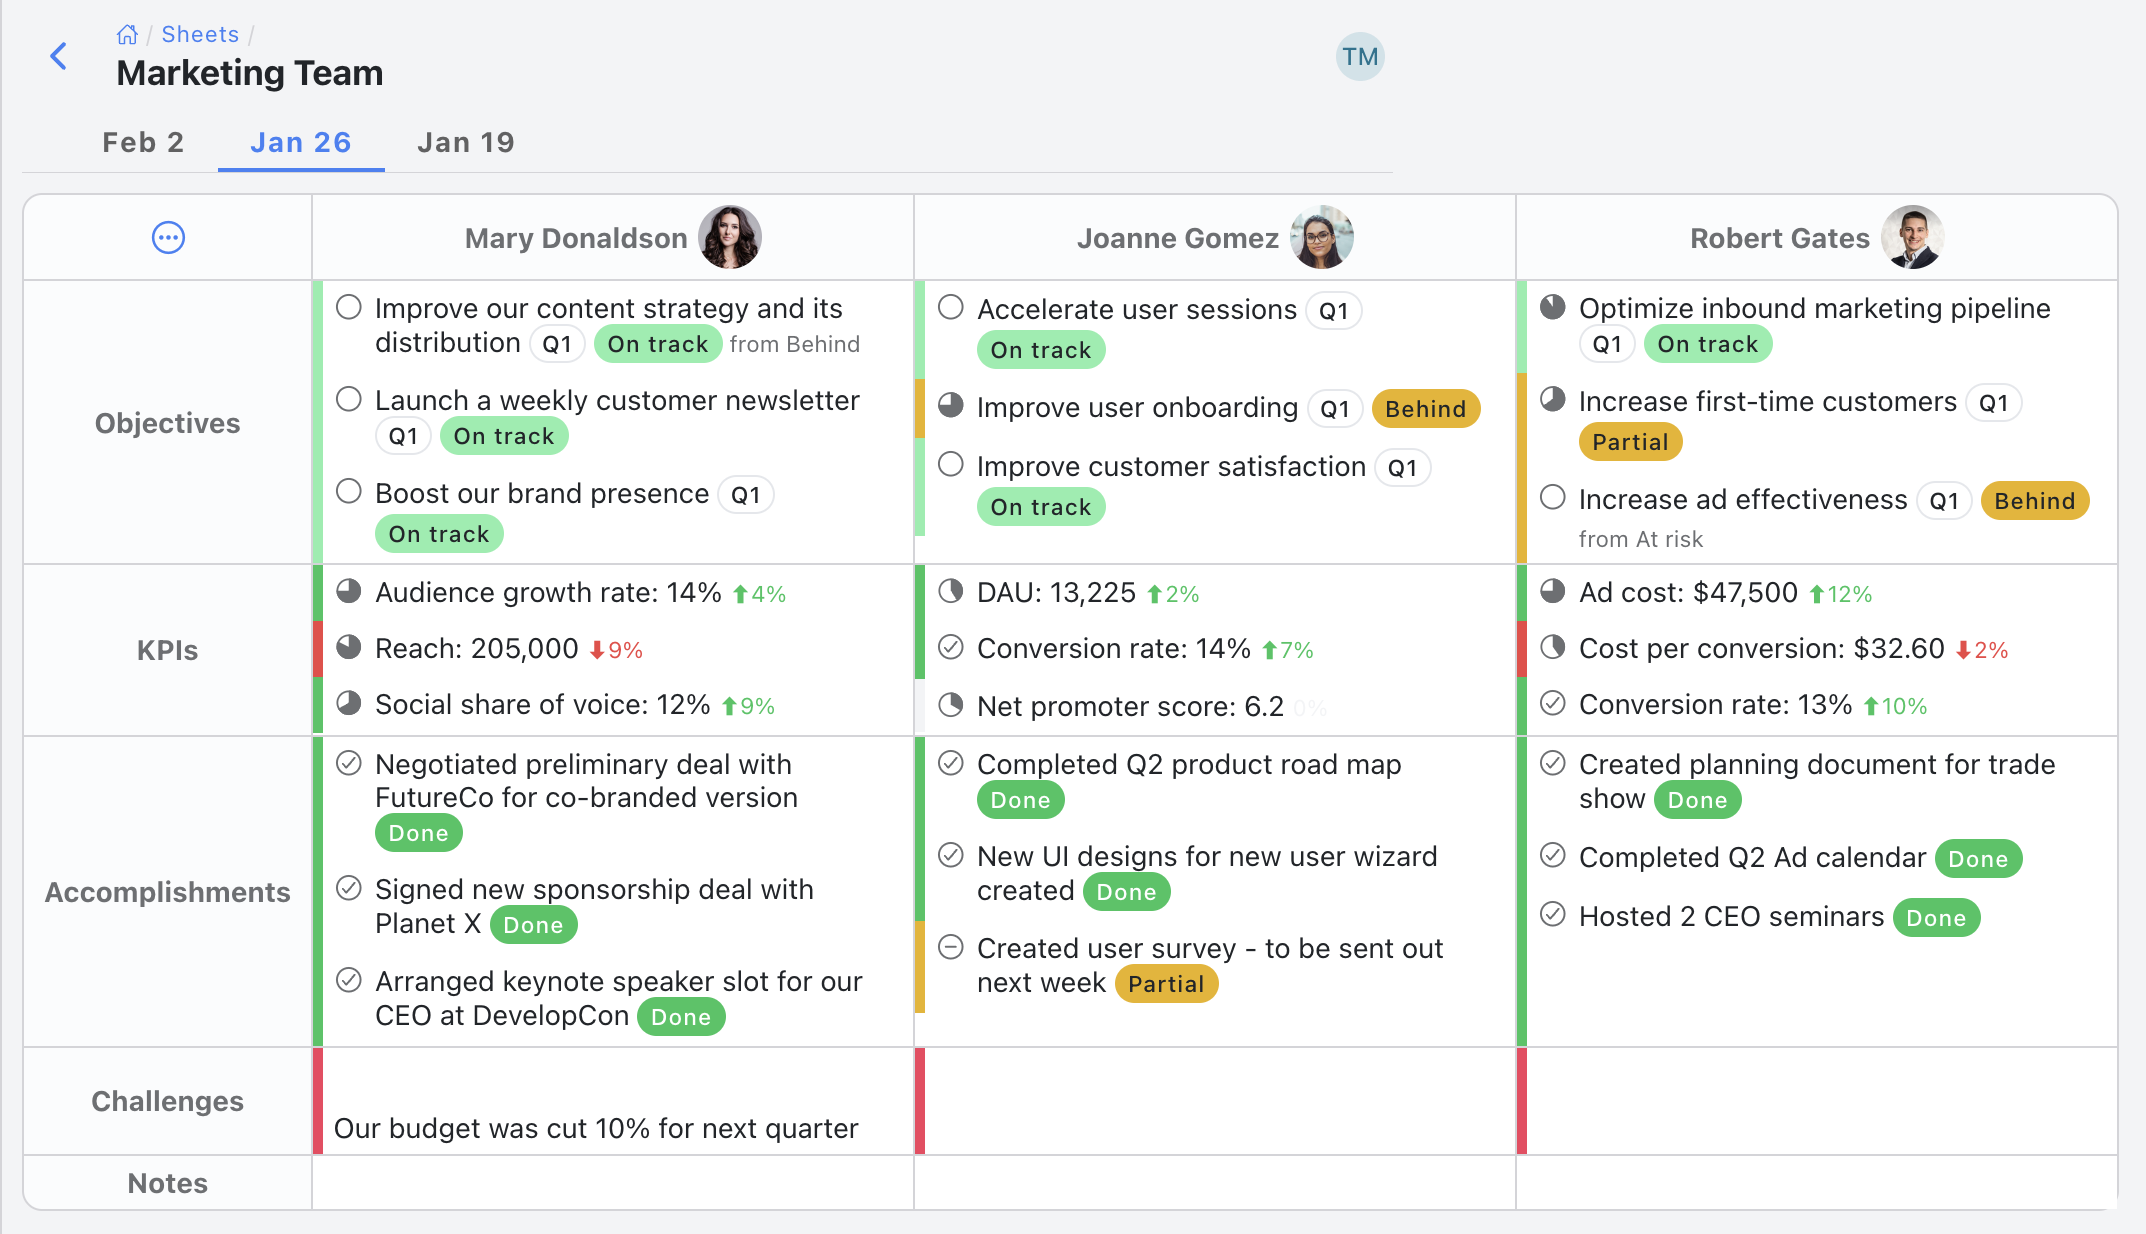
Task: Open the Jan 19 tab
Action: (465, 142)
